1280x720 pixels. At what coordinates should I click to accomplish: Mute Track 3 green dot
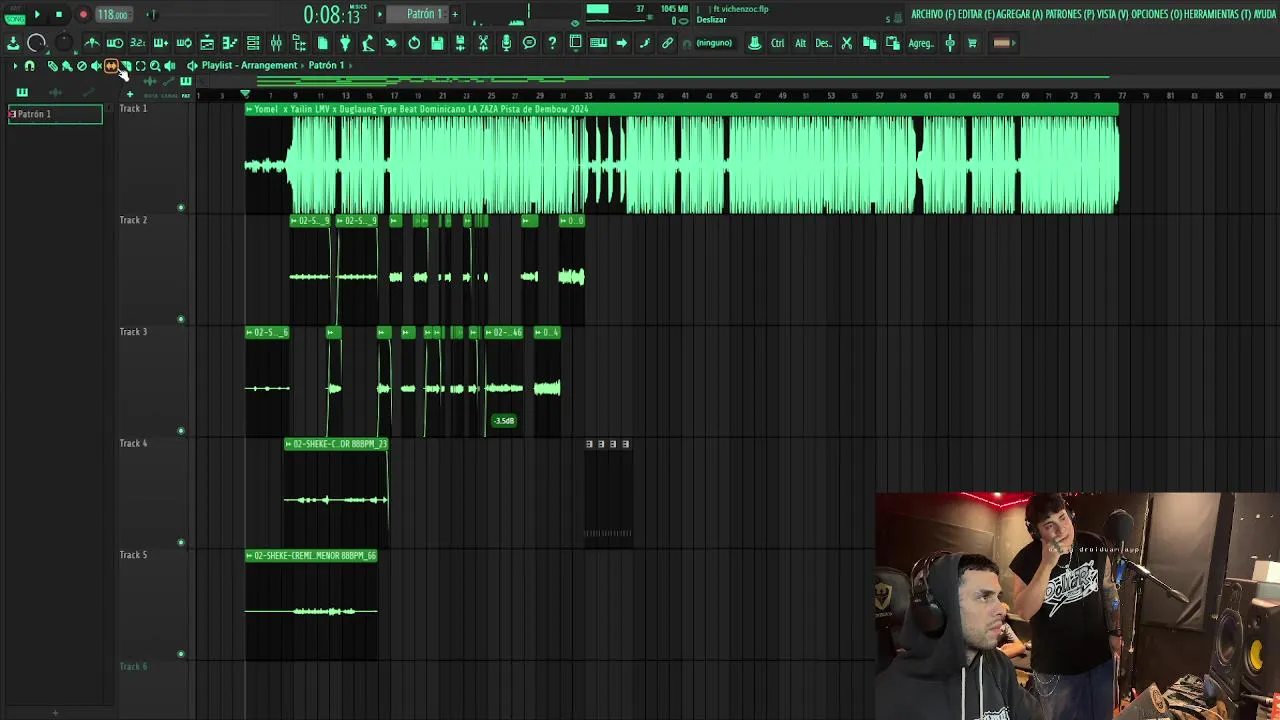pos(181,431)
